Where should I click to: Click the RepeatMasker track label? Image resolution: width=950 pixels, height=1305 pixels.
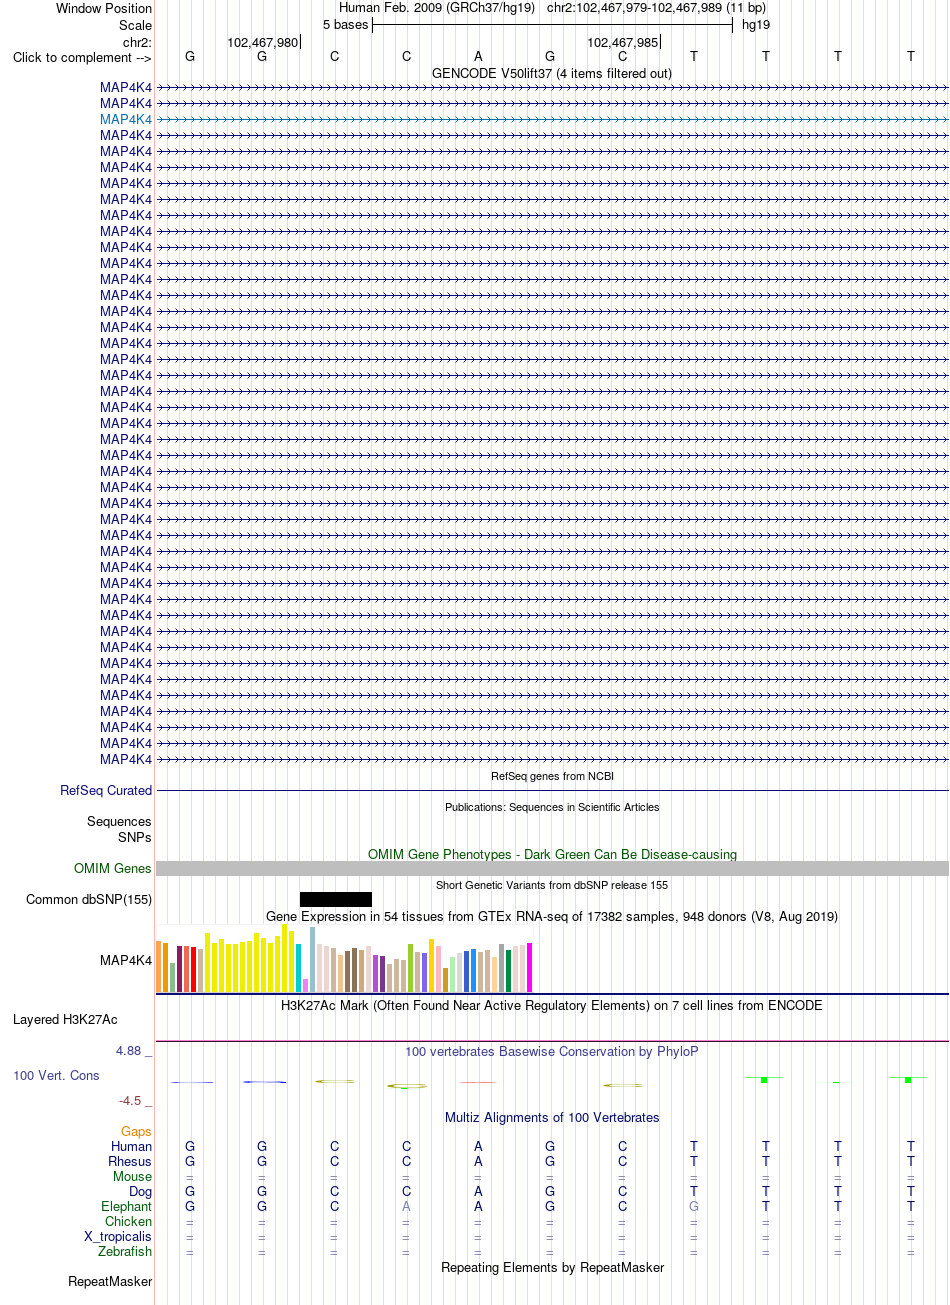110,1281
